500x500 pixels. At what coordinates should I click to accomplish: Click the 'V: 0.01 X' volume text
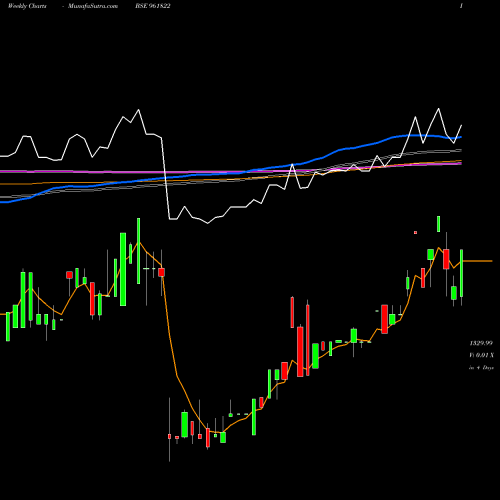481,355
